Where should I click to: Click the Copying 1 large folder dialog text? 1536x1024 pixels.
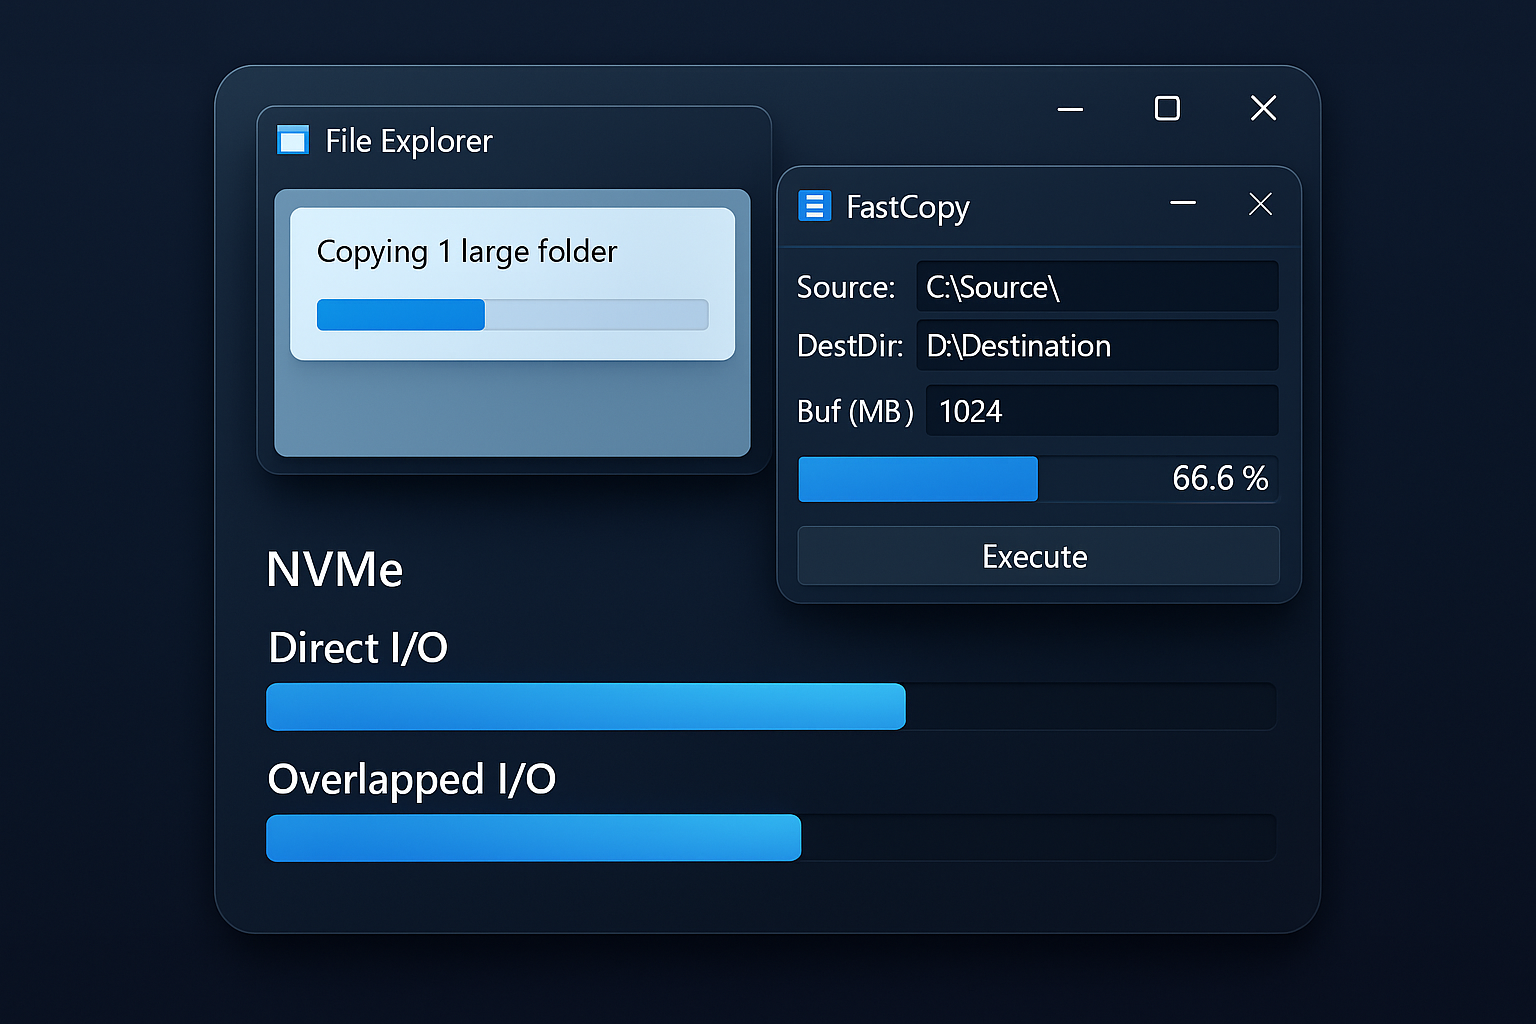(x=466, y=251)
